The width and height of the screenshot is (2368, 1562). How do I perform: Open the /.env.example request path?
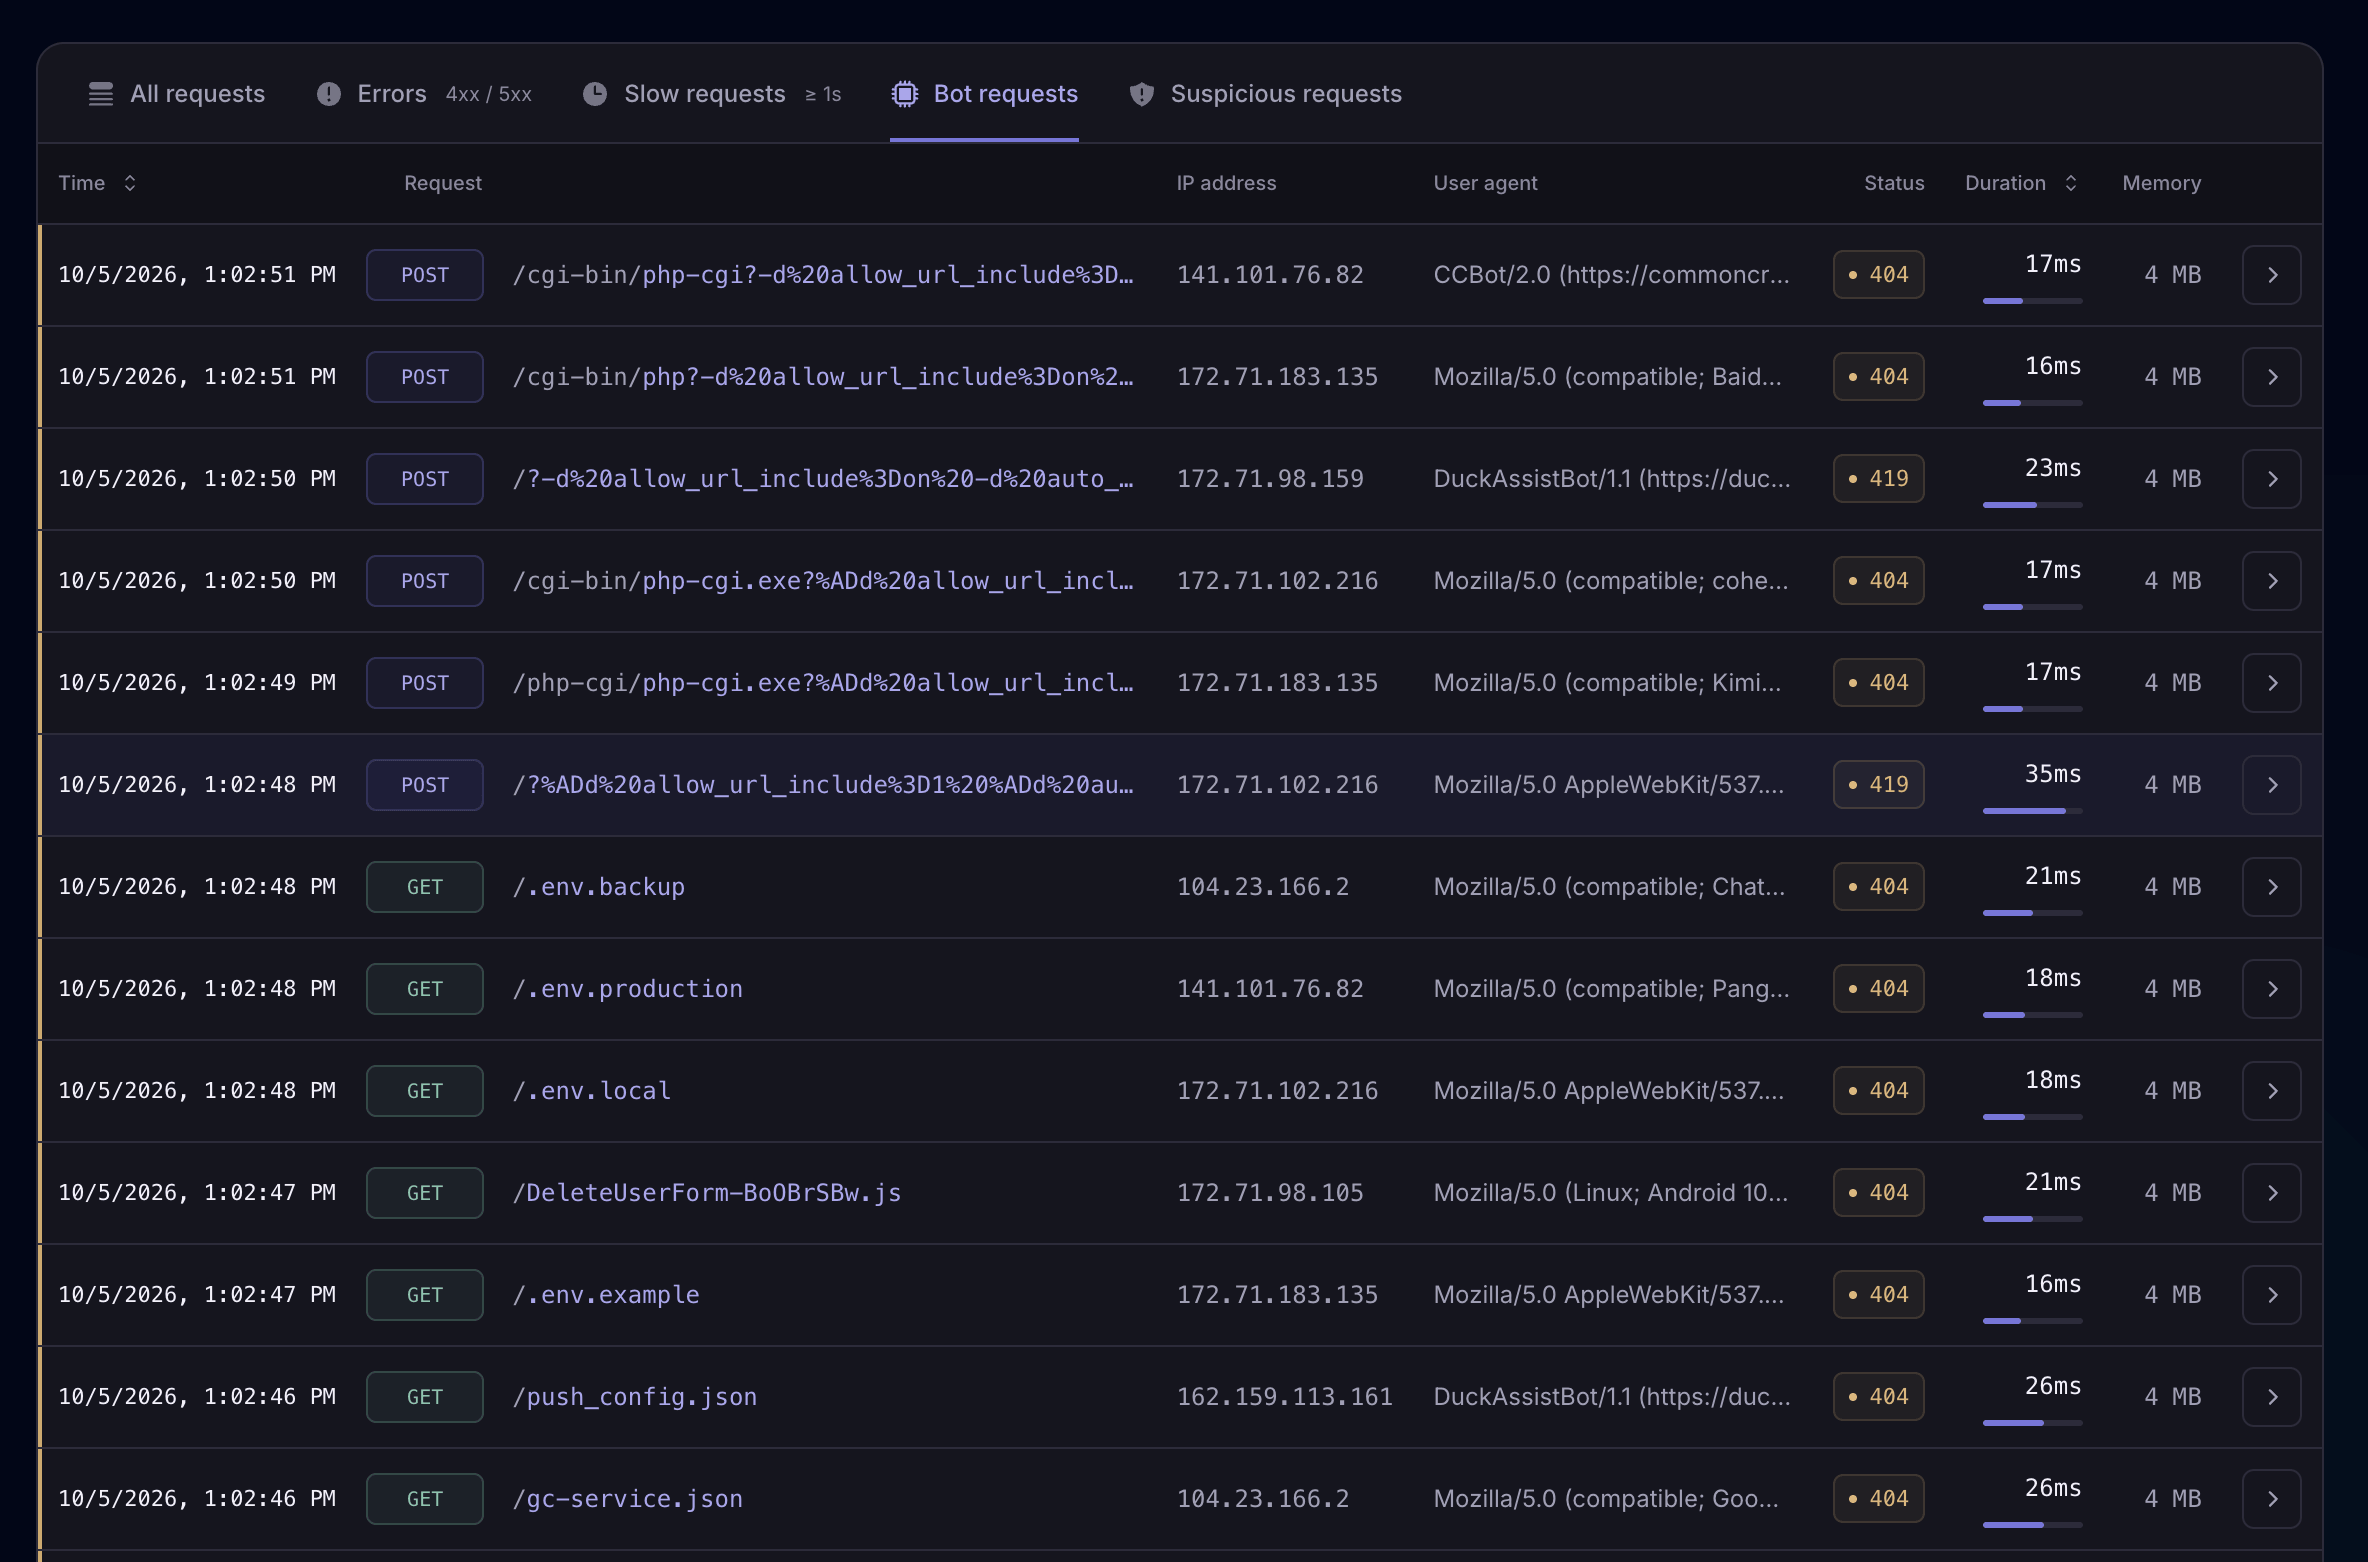coord(606,1295)
